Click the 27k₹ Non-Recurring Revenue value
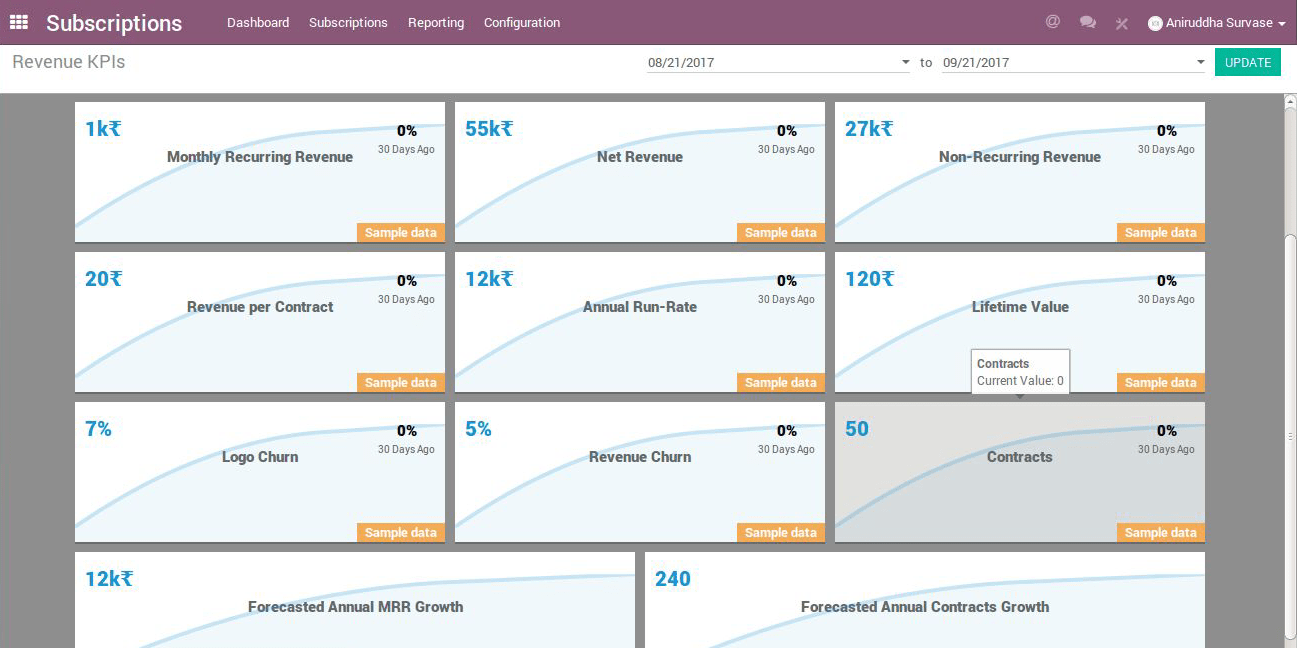This screenshot has width=1297, height=648. (x=869, y=129)
